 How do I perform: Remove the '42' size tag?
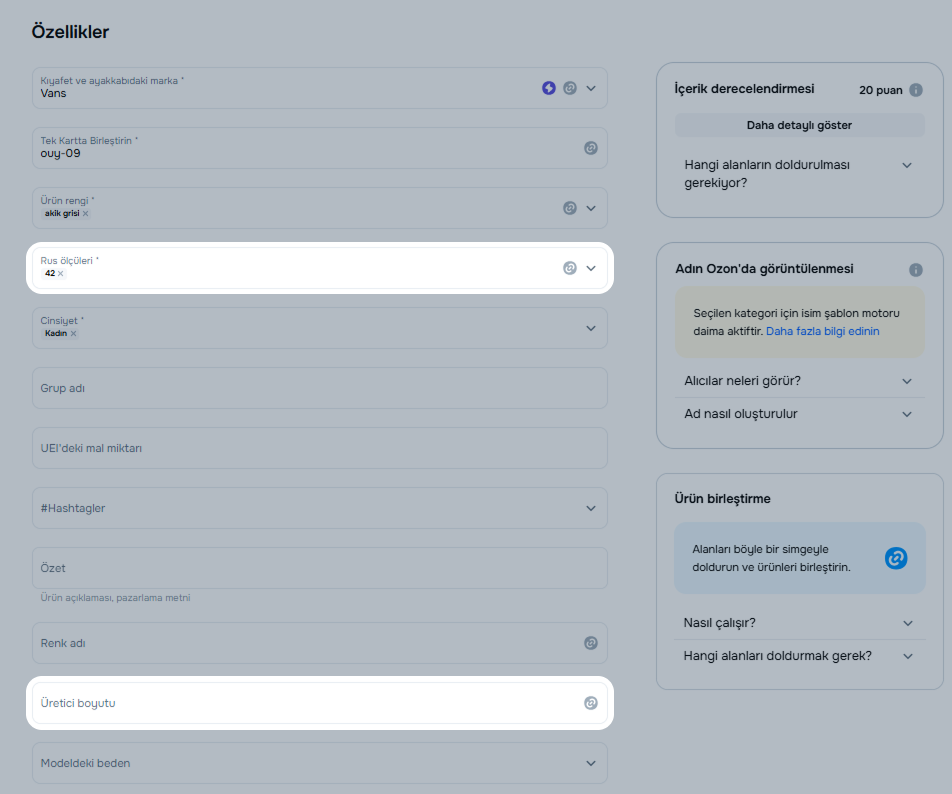(61, 274)
